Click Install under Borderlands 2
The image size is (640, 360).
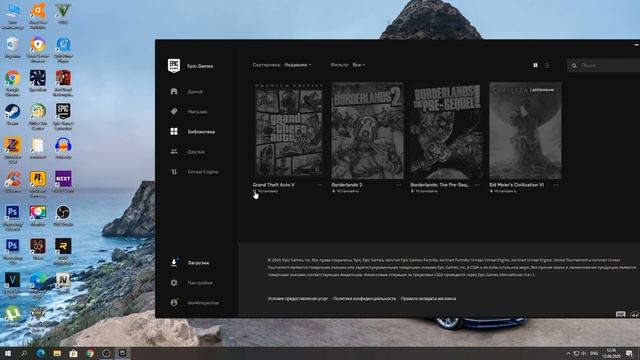tap(345, 191)
